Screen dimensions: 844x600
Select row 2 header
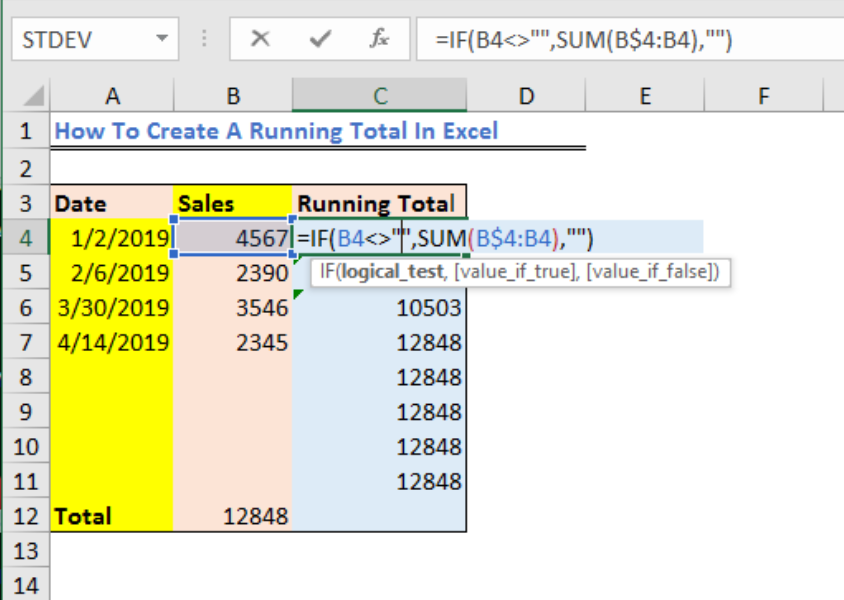point(26,168)
